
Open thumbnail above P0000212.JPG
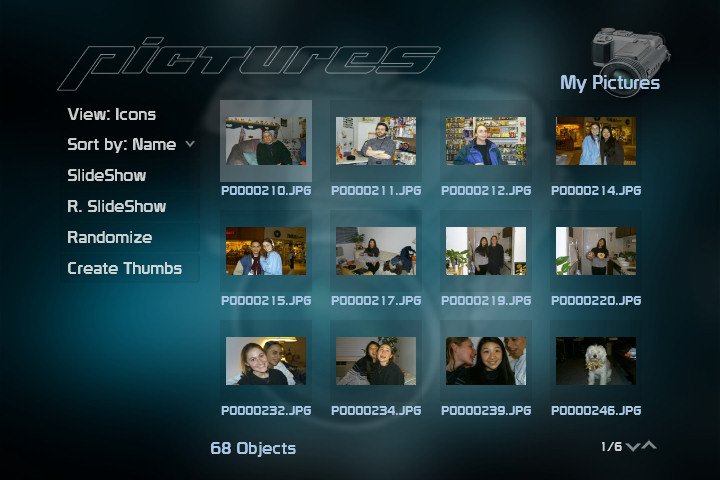pyautogui.click(x=486, y=141)
